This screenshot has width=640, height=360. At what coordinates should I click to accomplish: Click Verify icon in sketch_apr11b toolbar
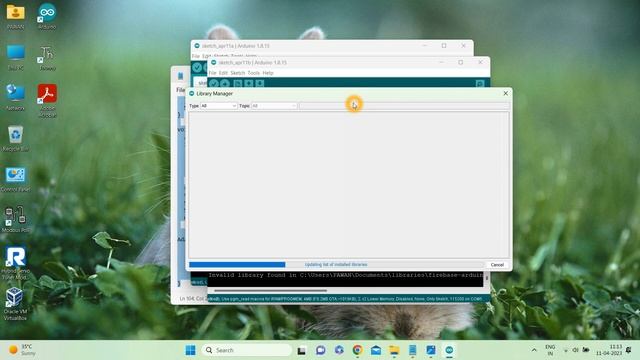tap(214, 83)
